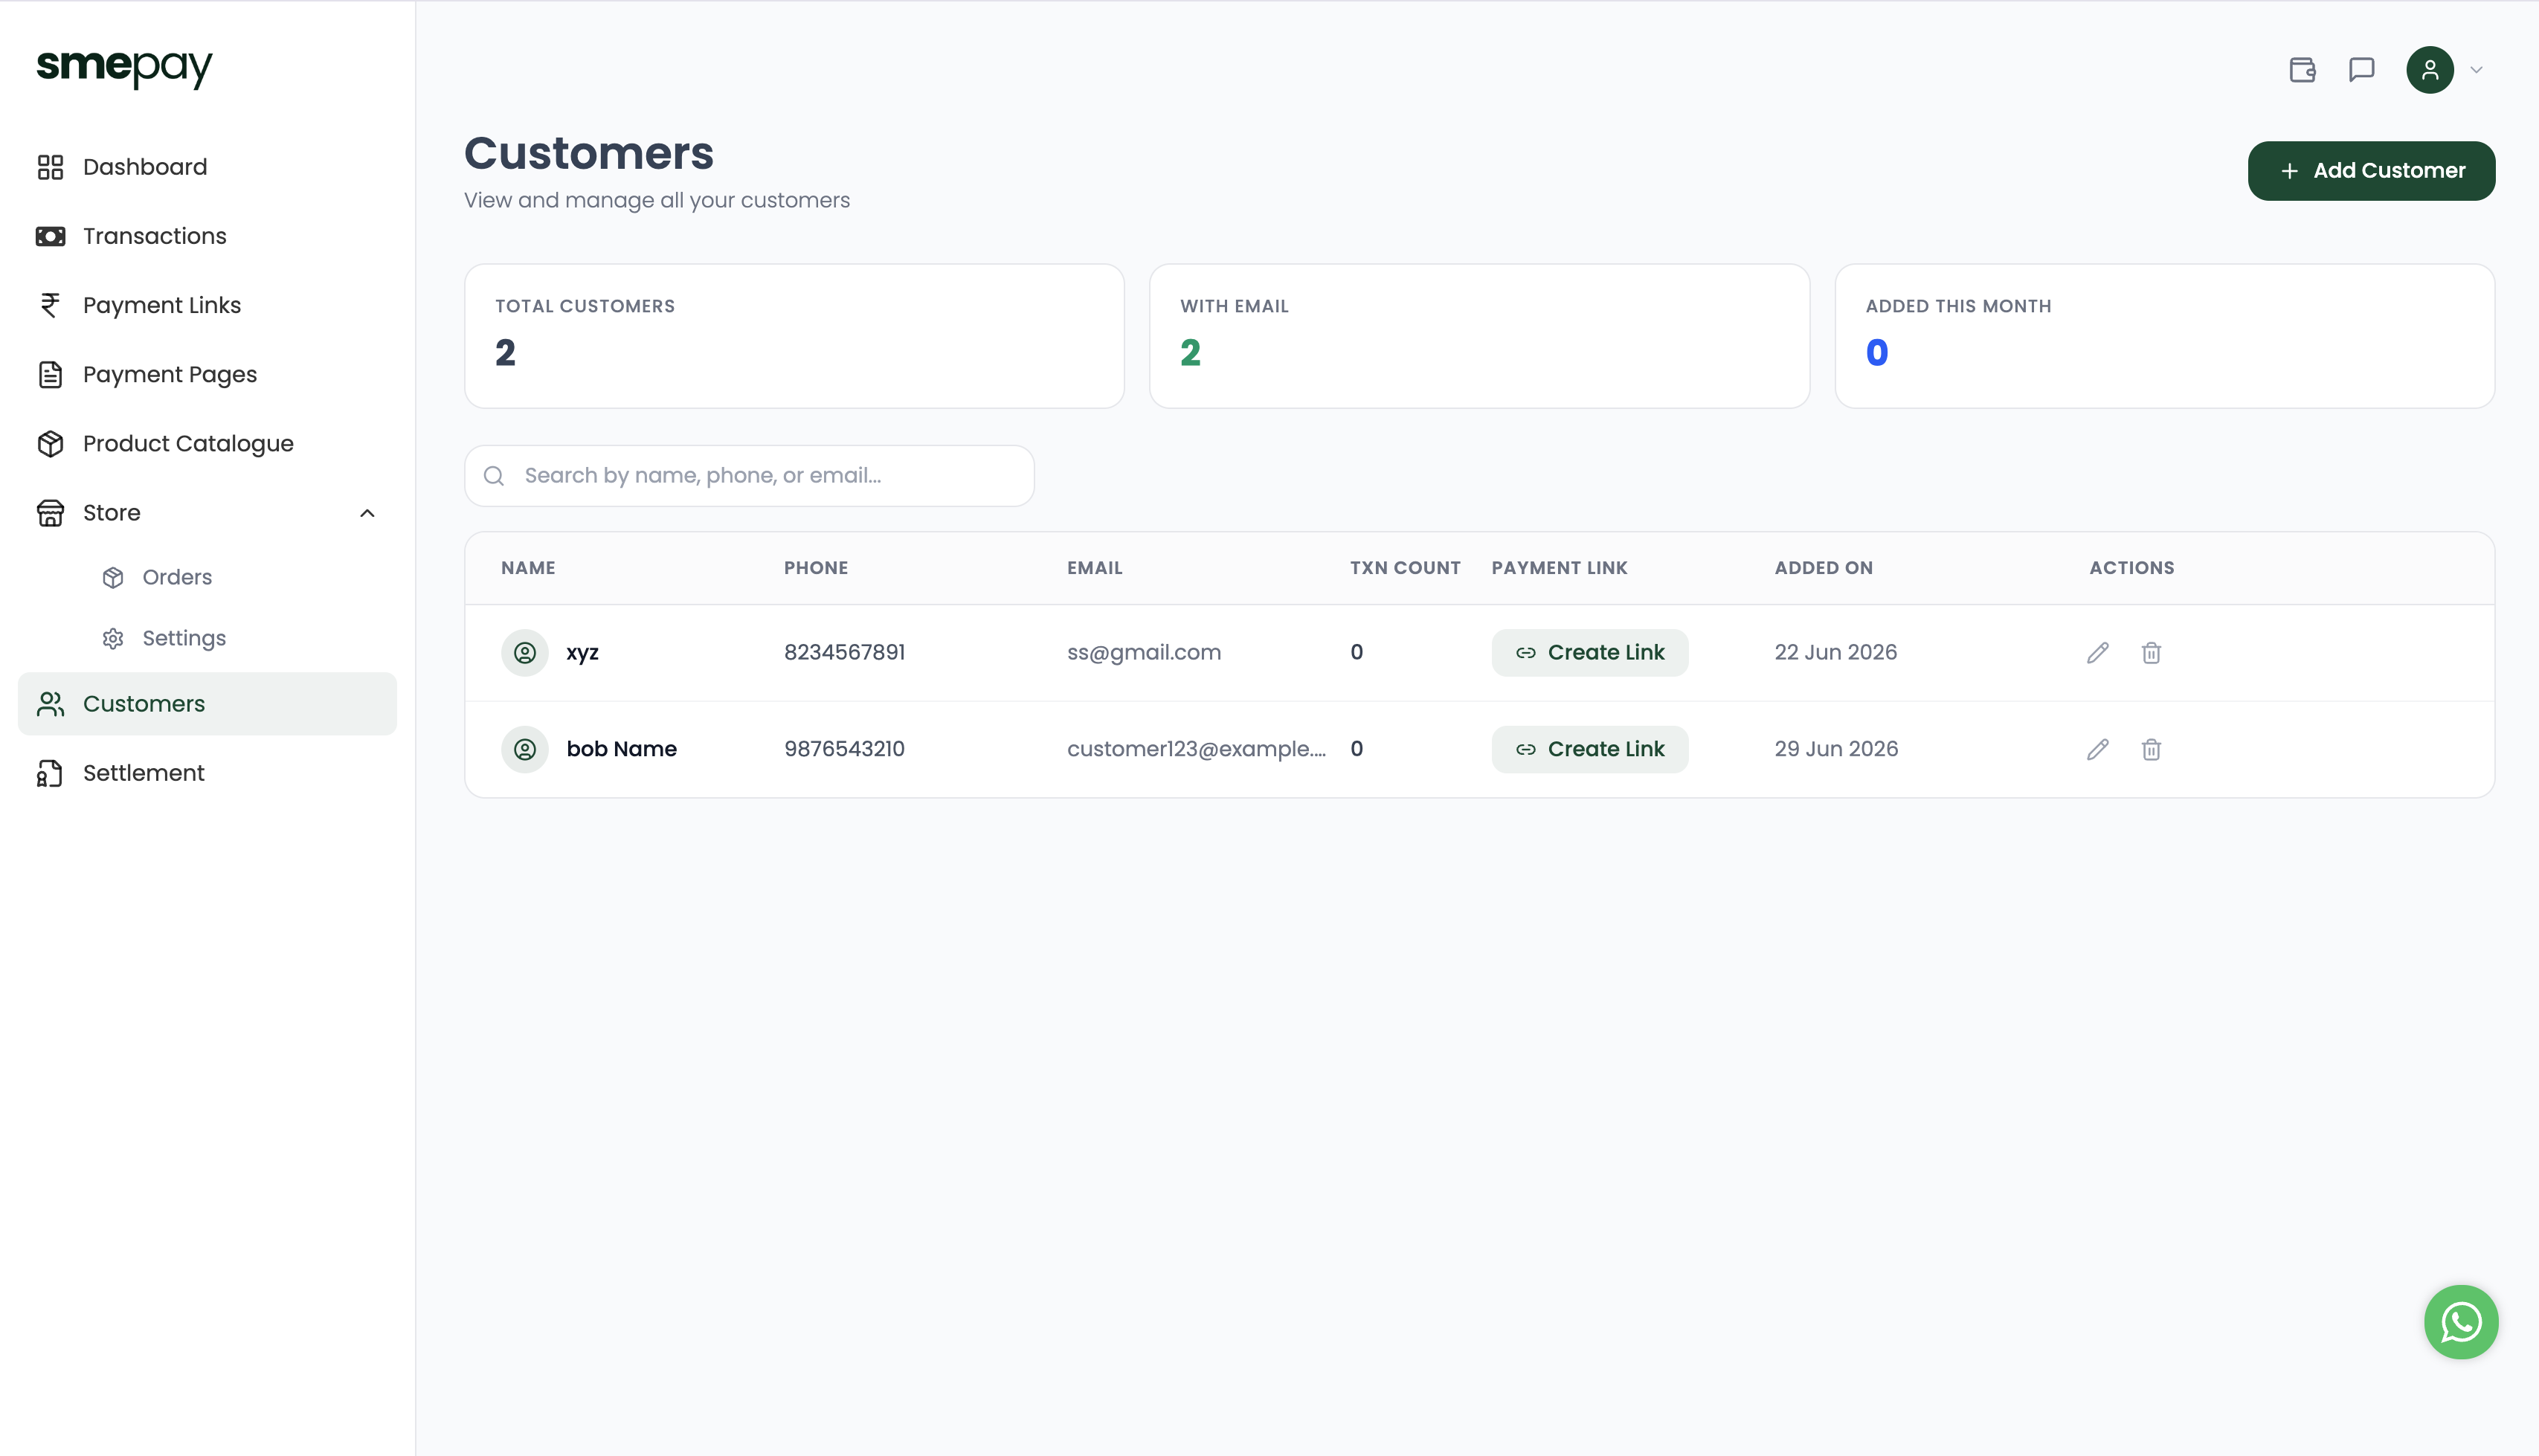The height and width of the screenshot is (1456, 2539).
Task: Collapse the Store menu chevron
Action: coord(367,513)
